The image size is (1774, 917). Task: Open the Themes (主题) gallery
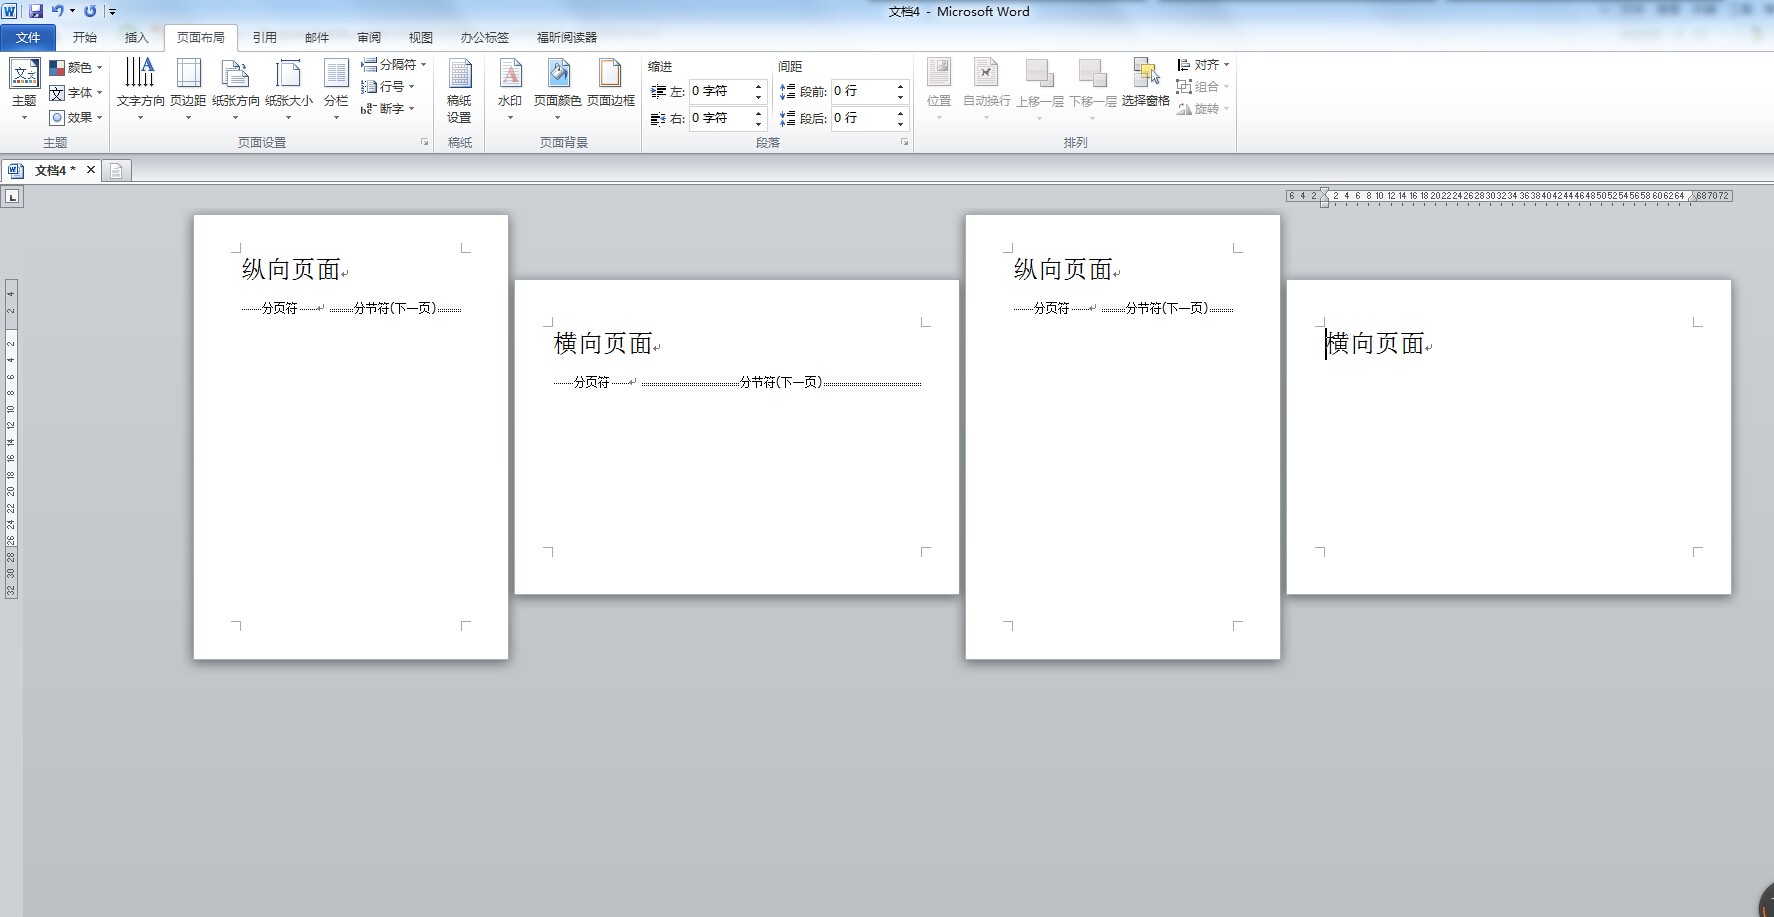24,88
